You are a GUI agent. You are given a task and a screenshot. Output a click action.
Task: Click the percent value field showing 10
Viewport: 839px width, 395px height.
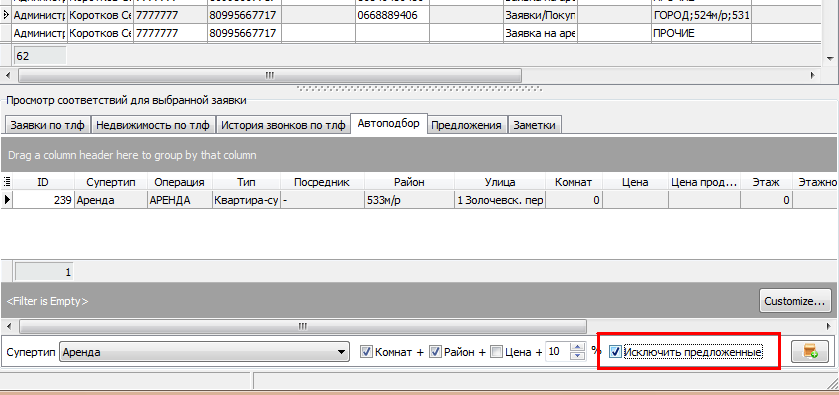[558, 352]
